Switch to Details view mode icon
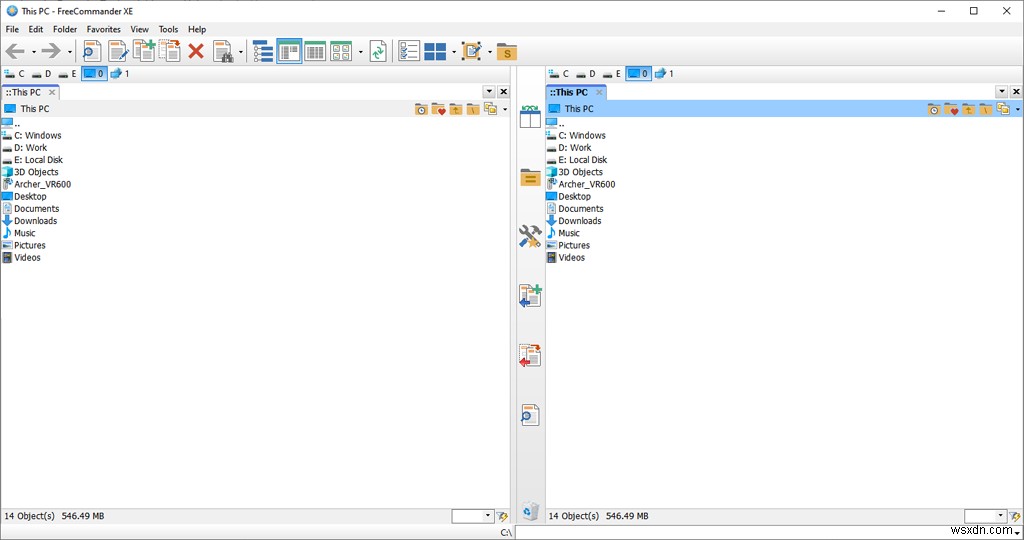 click(315, 51)
